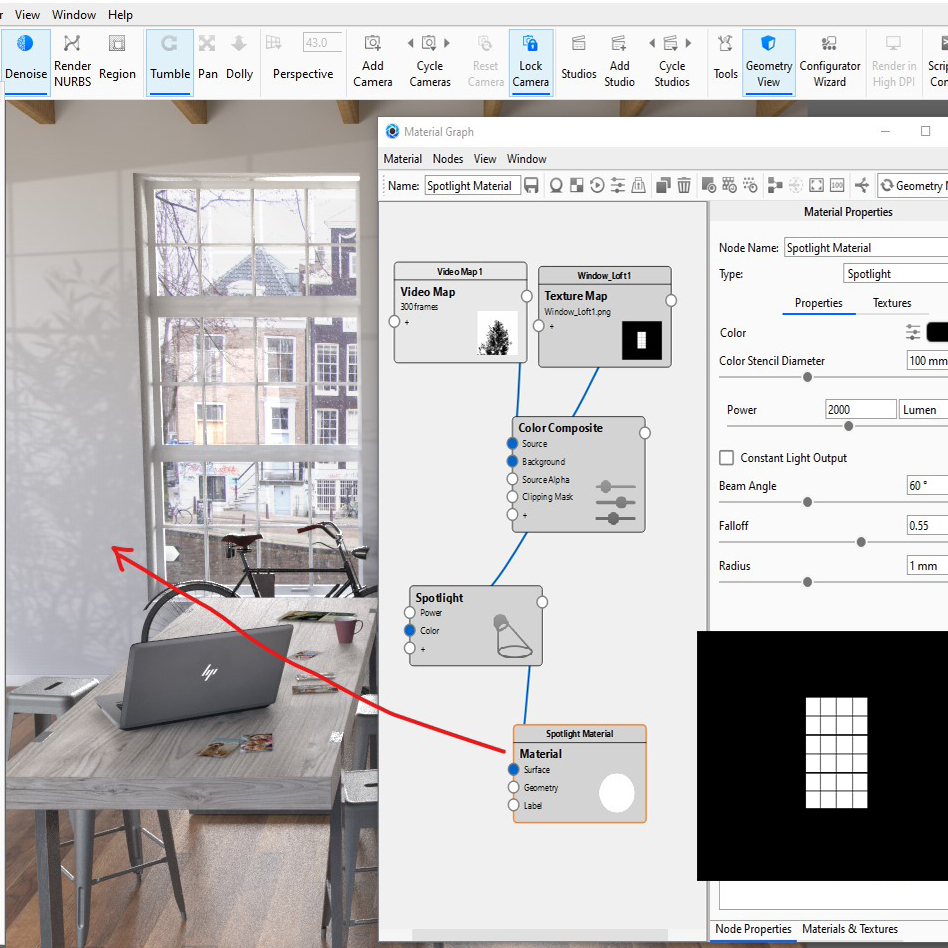Switch to the Materials & Textures tab
Screen dimensions: 948x948
click(x=850, y=929)
